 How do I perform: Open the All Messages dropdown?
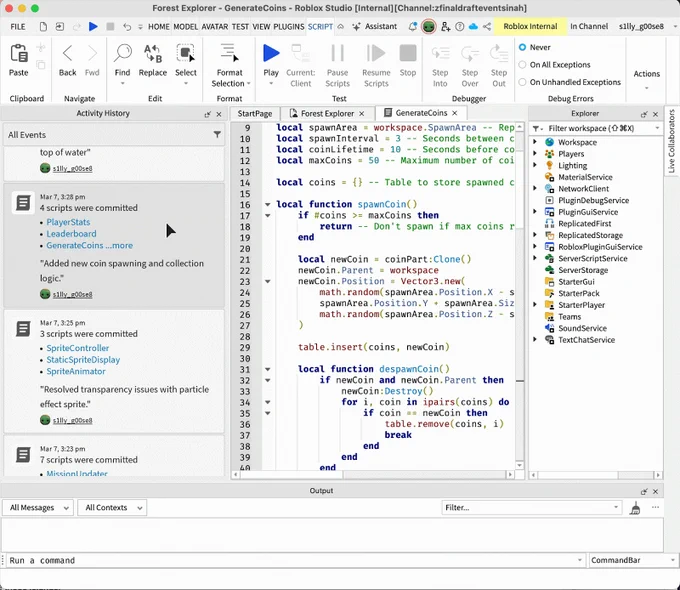(38, 508)
